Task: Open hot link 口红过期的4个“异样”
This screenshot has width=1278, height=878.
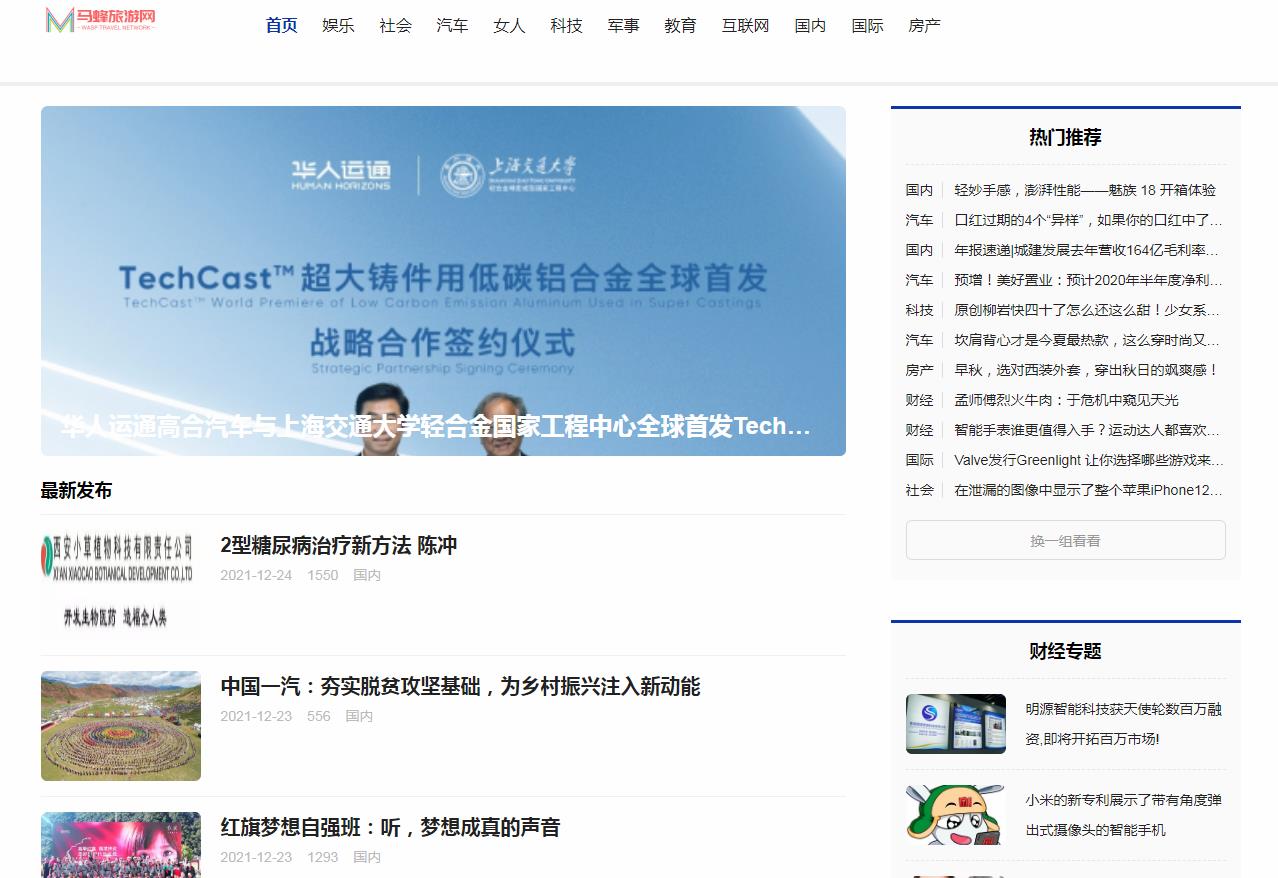Action: click(x=1088, y=220)
